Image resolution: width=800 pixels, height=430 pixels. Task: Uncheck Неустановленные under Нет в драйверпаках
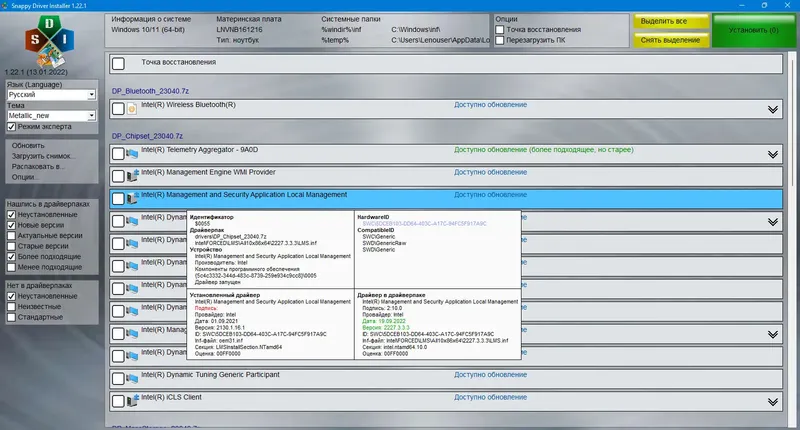click(x=11, y=296)
